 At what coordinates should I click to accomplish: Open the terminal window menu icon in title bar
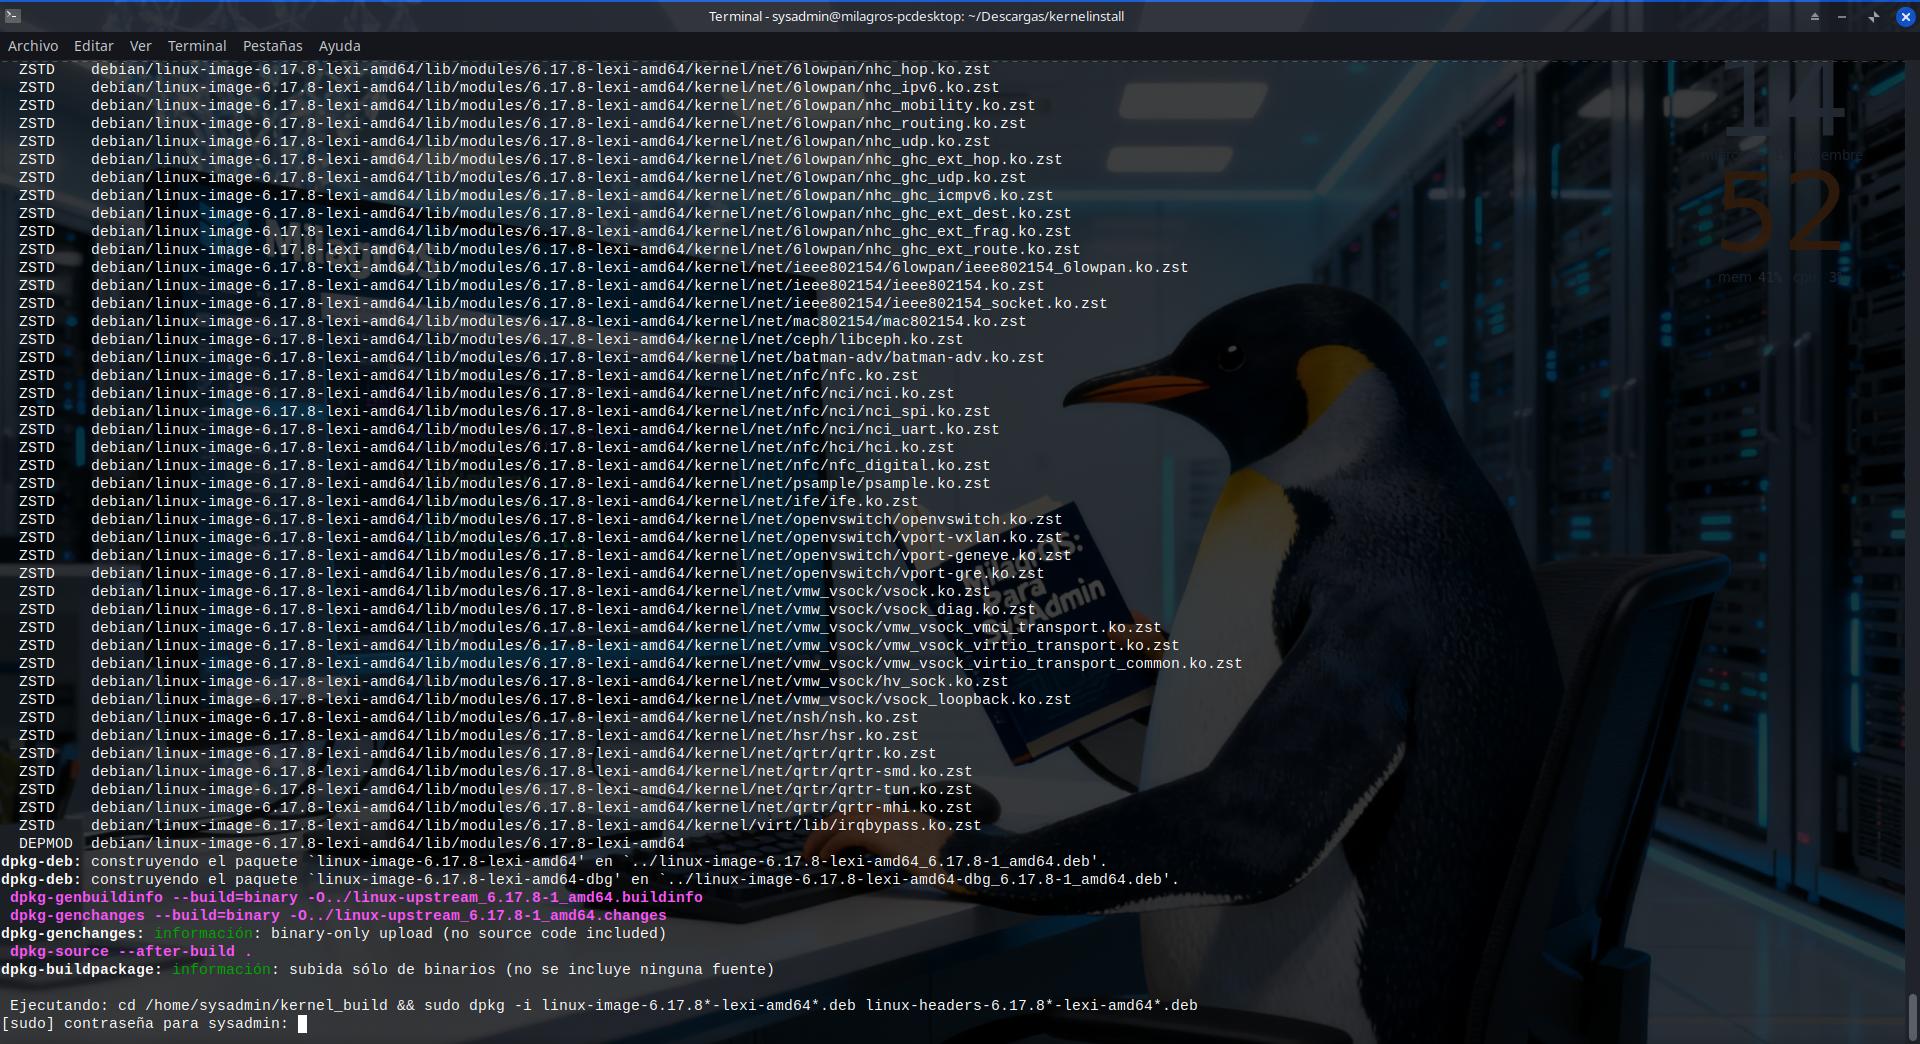(x=11, y=16)
